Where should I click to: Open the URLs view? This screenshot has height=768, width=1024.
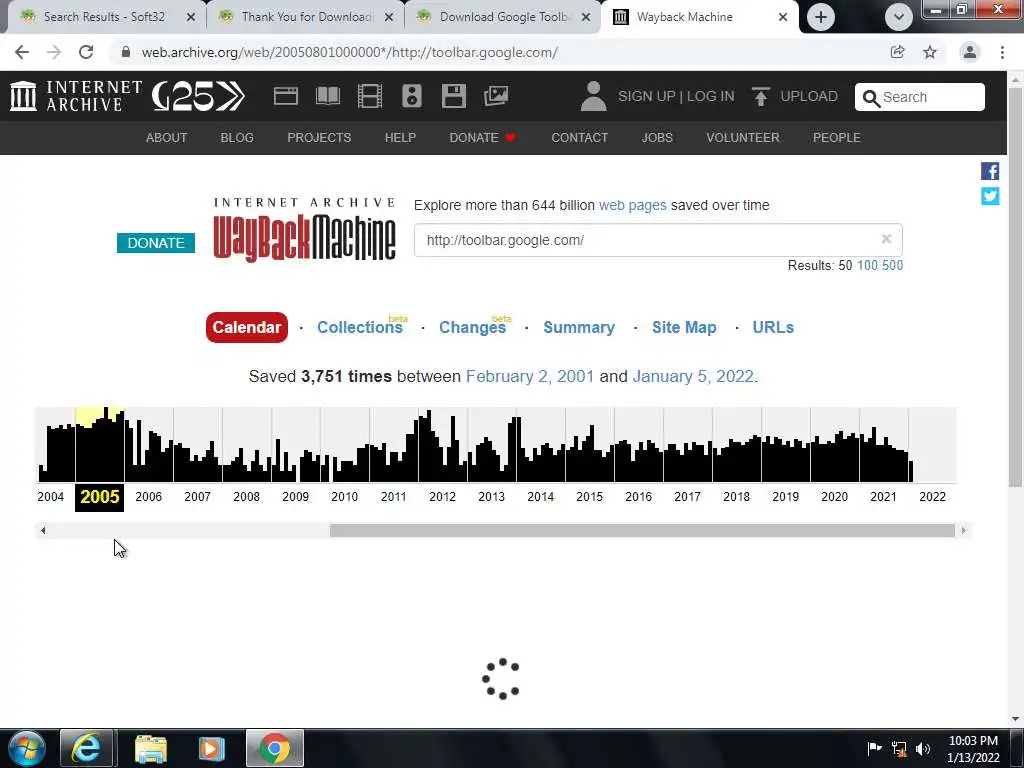point(773,327)
